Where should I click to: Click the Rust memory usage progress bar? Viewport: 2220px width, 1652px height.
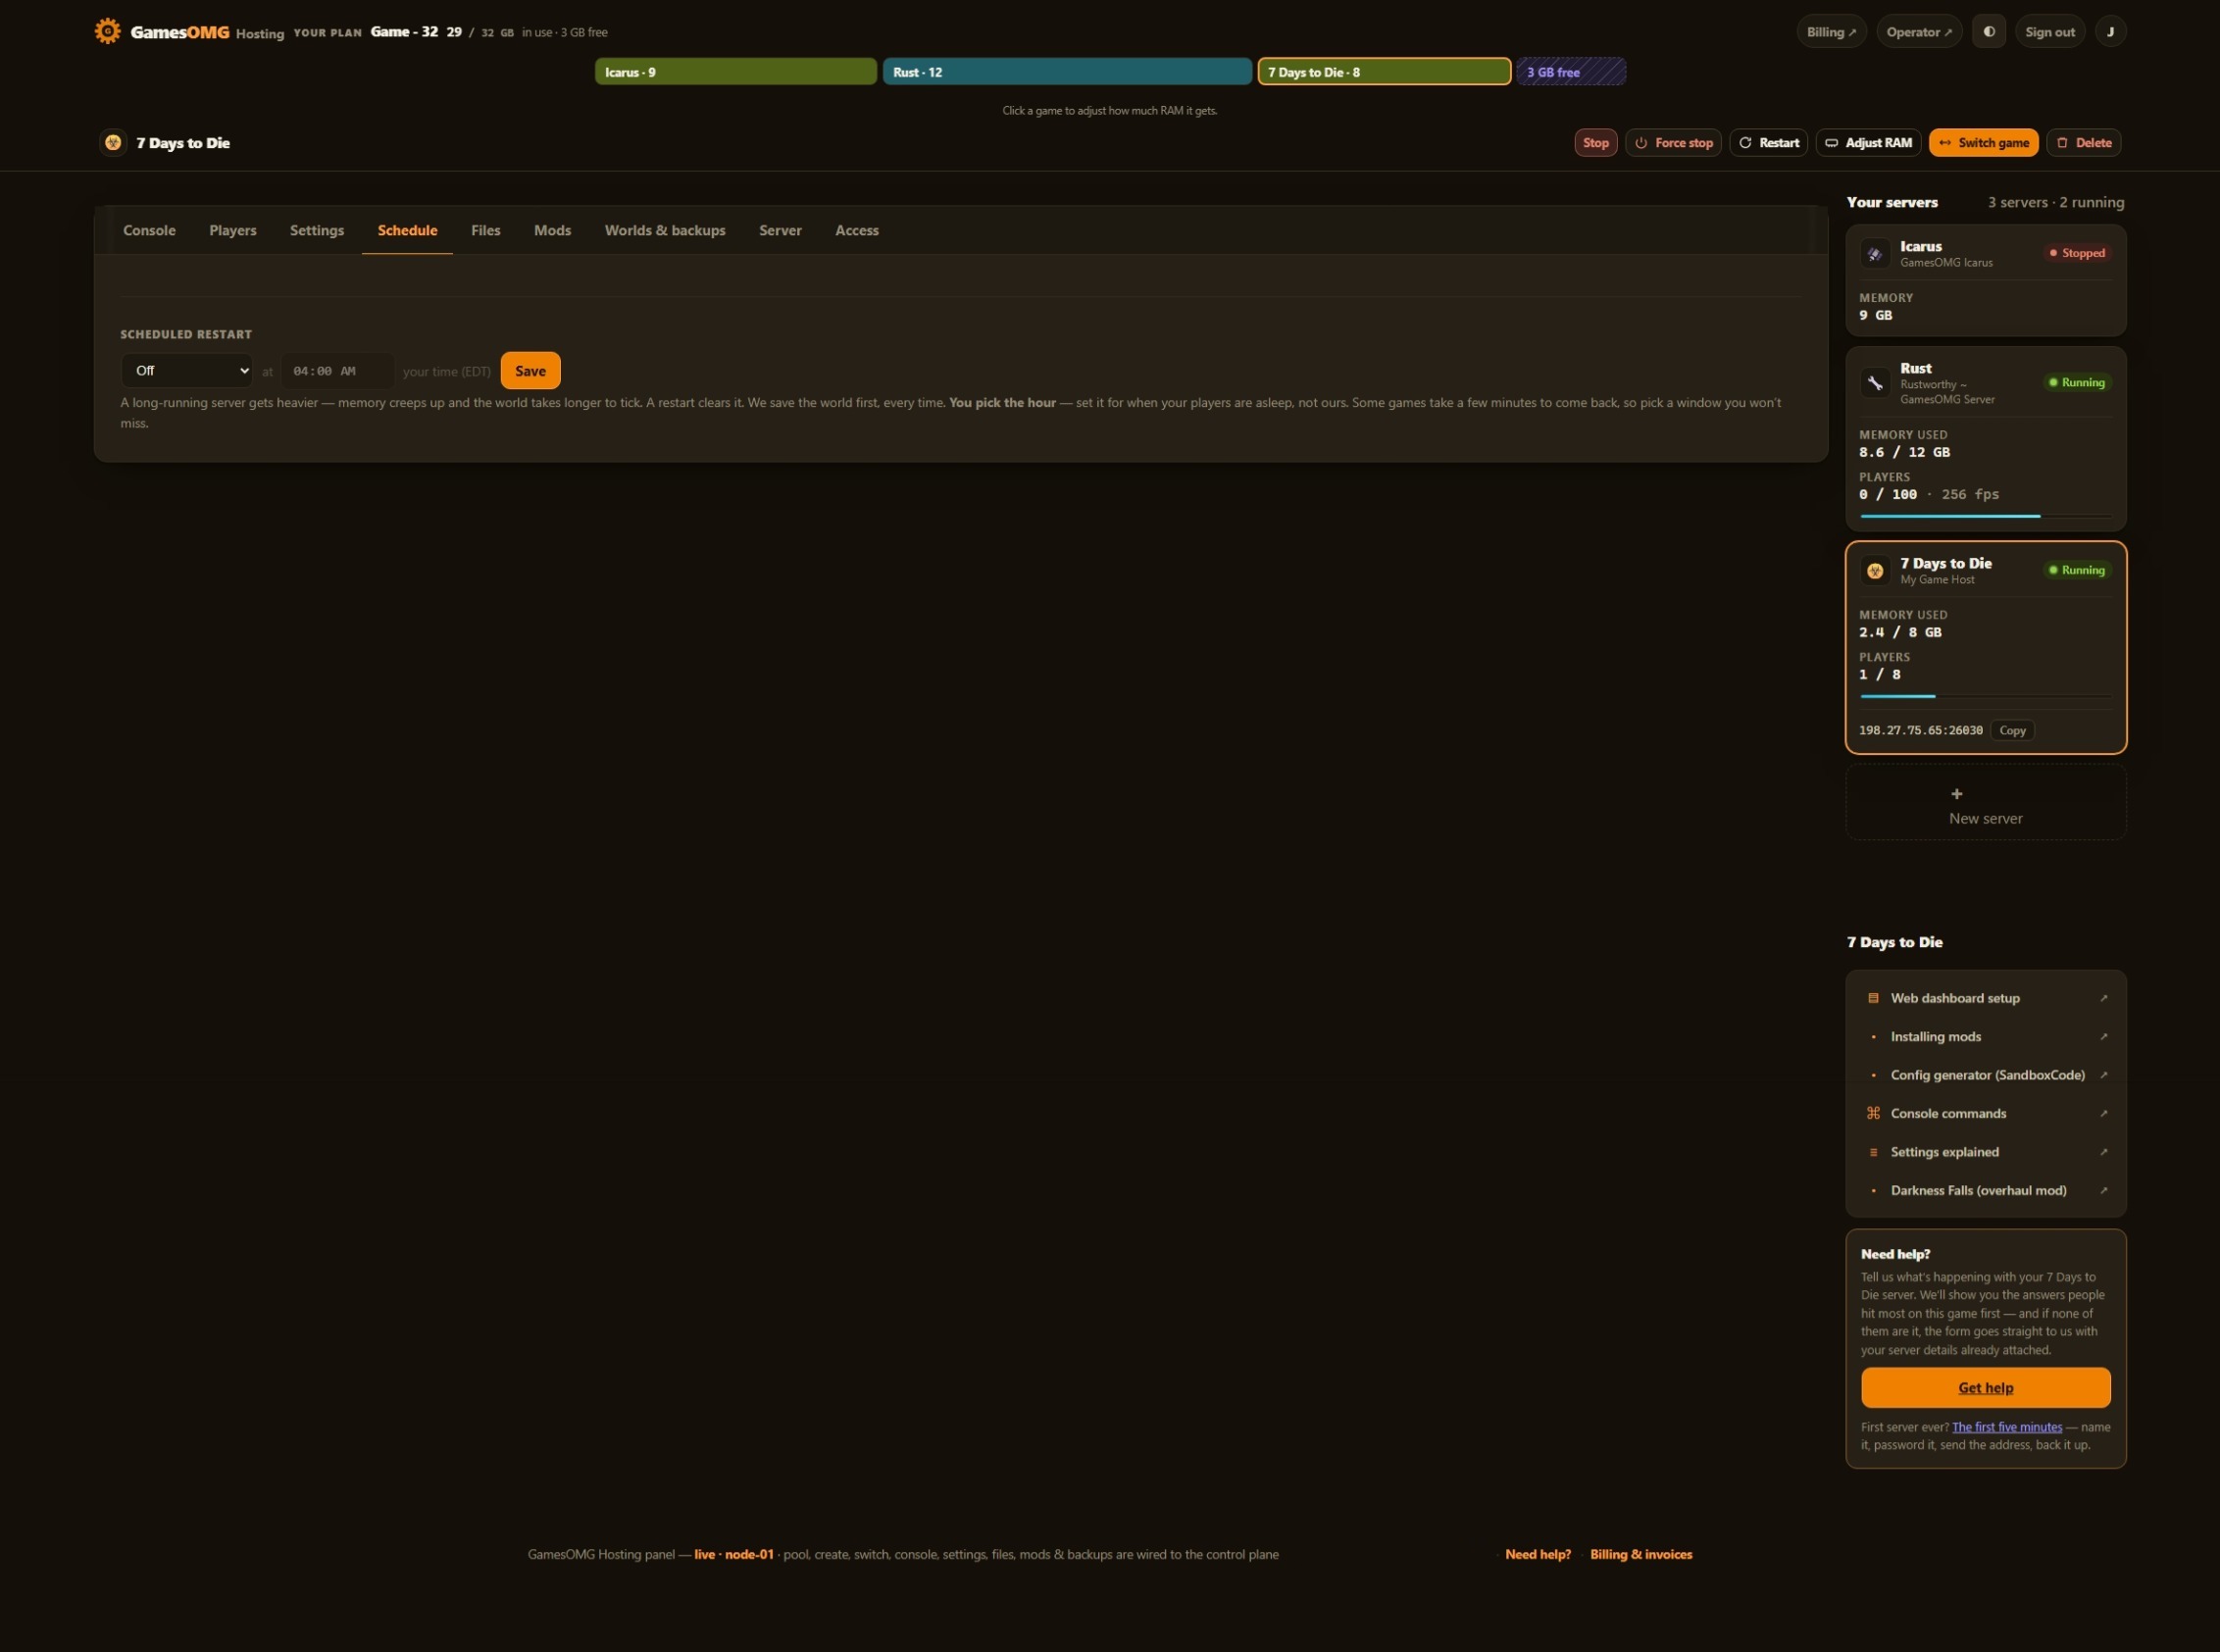coord(1985,516)
